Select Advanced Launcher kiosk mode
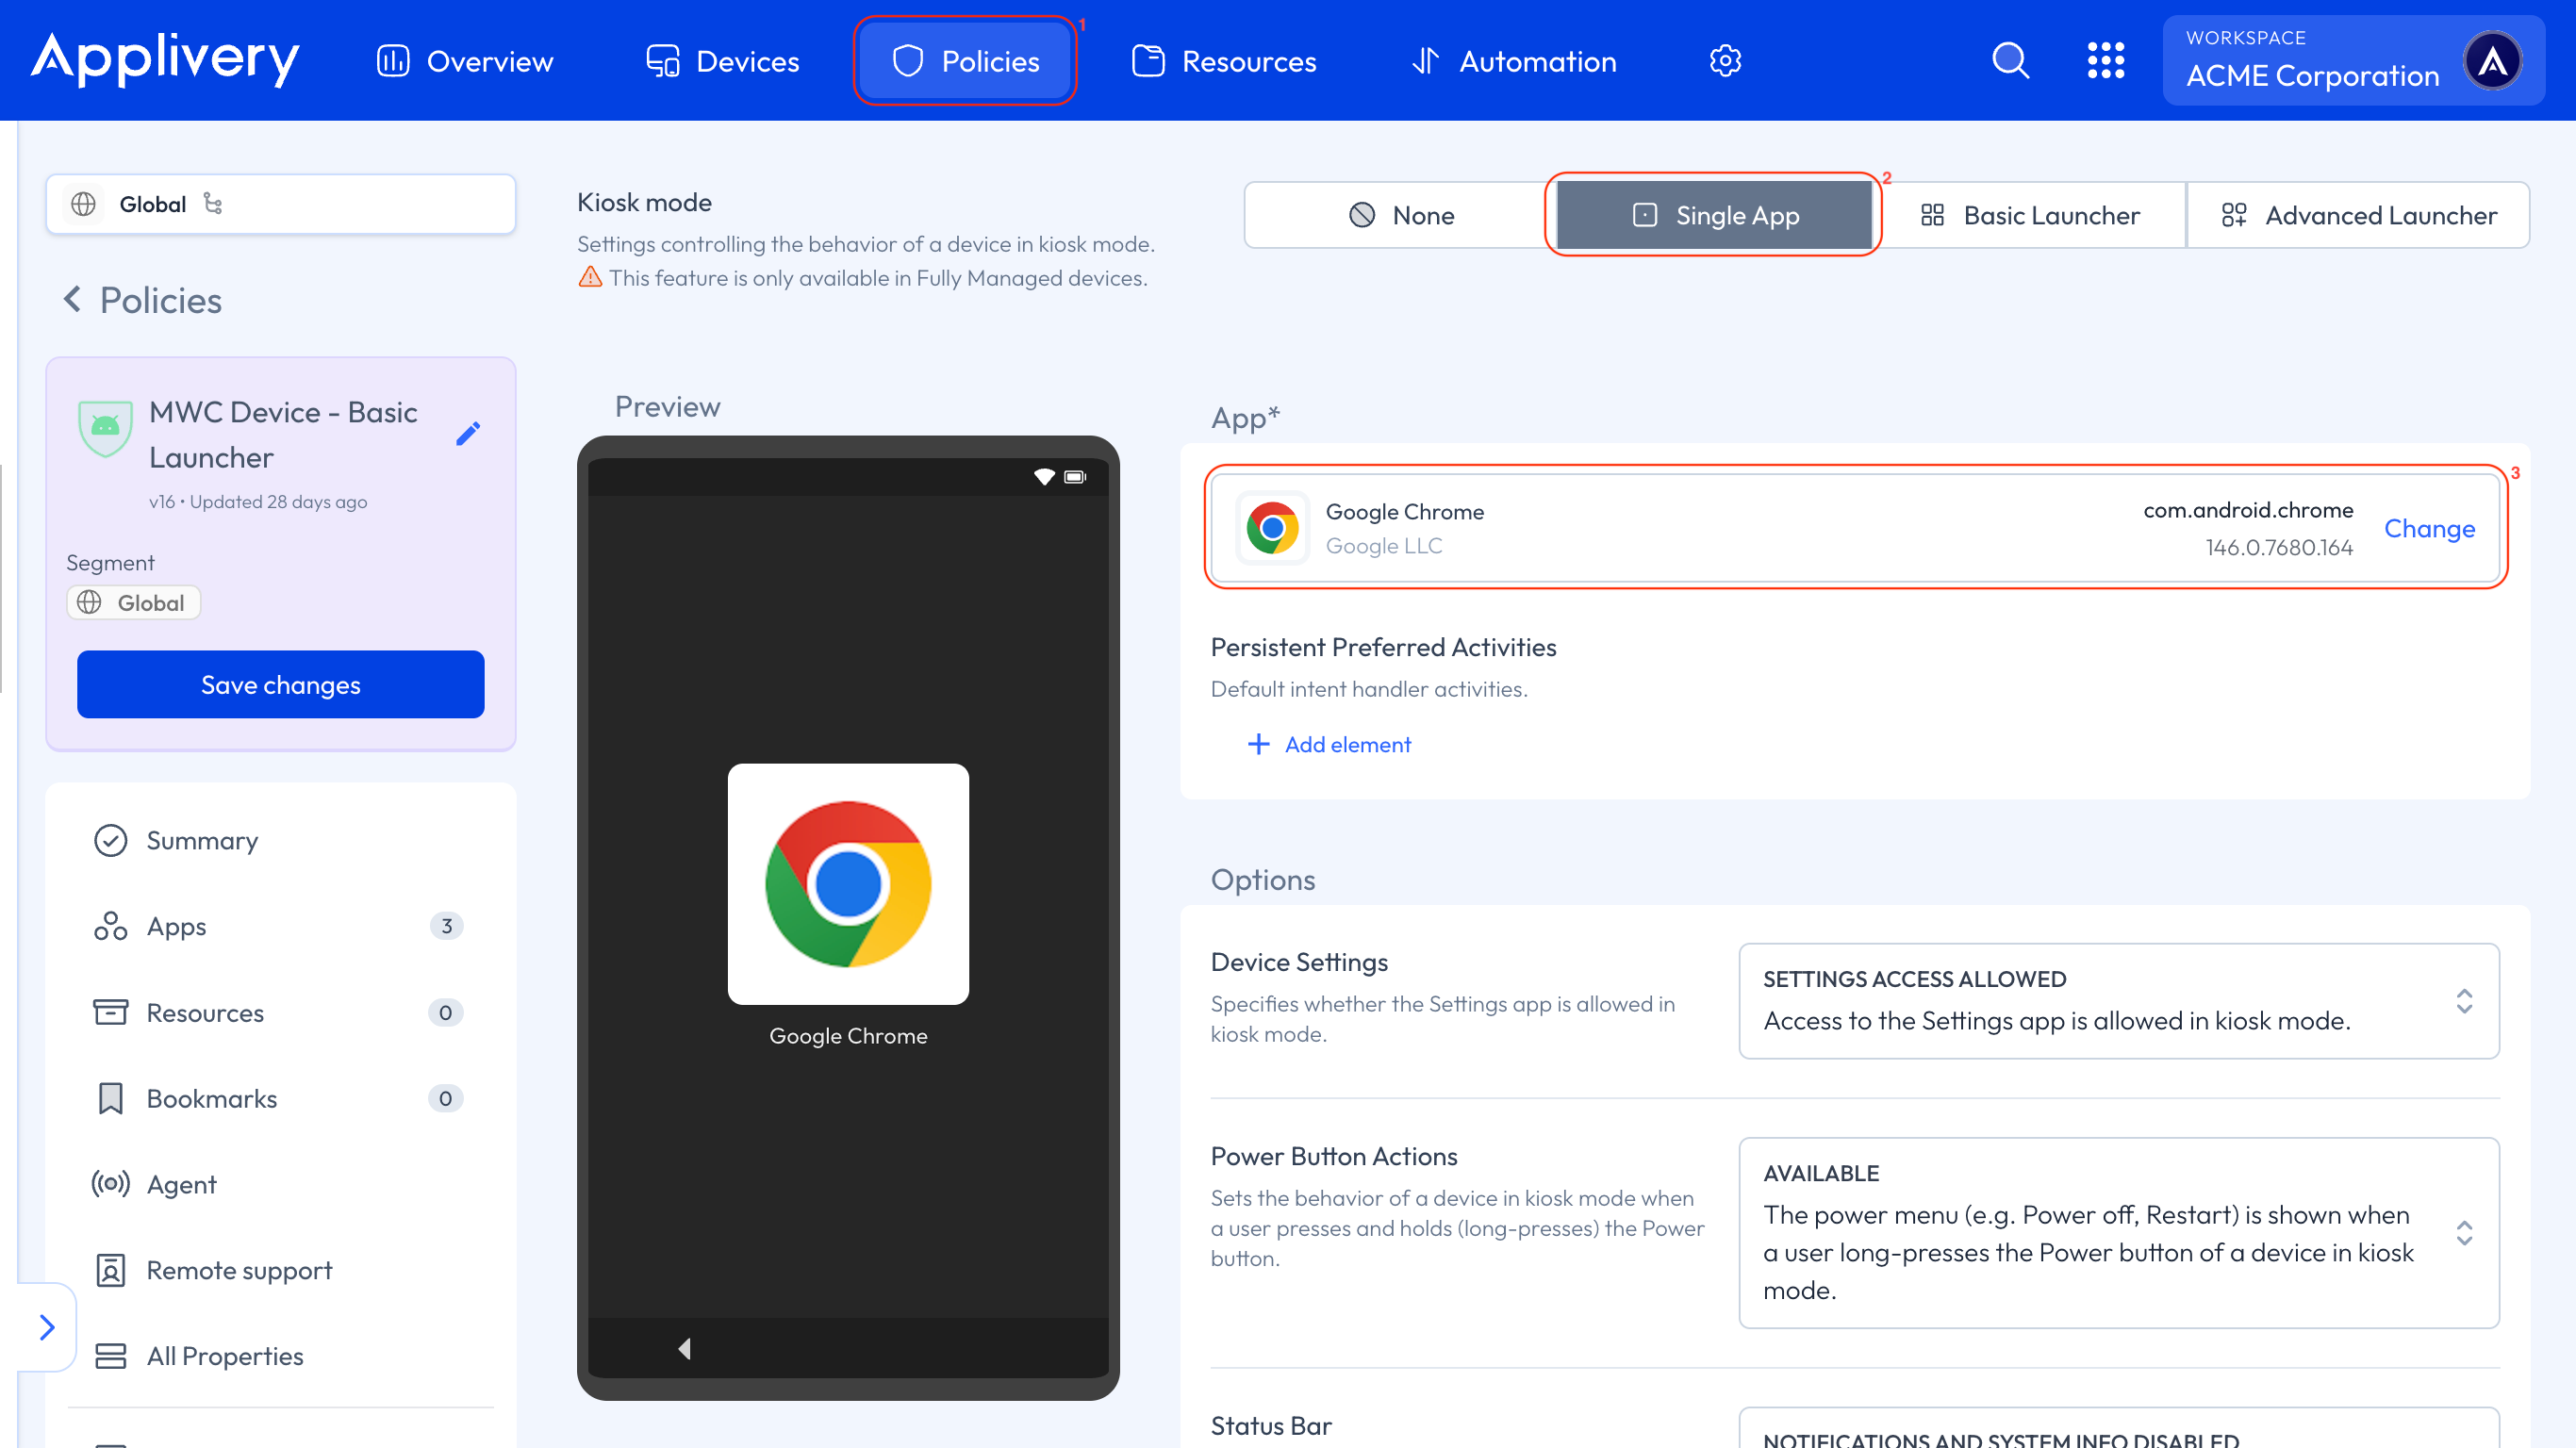Screen dimensions: 2576x1448 point(2358,215)
